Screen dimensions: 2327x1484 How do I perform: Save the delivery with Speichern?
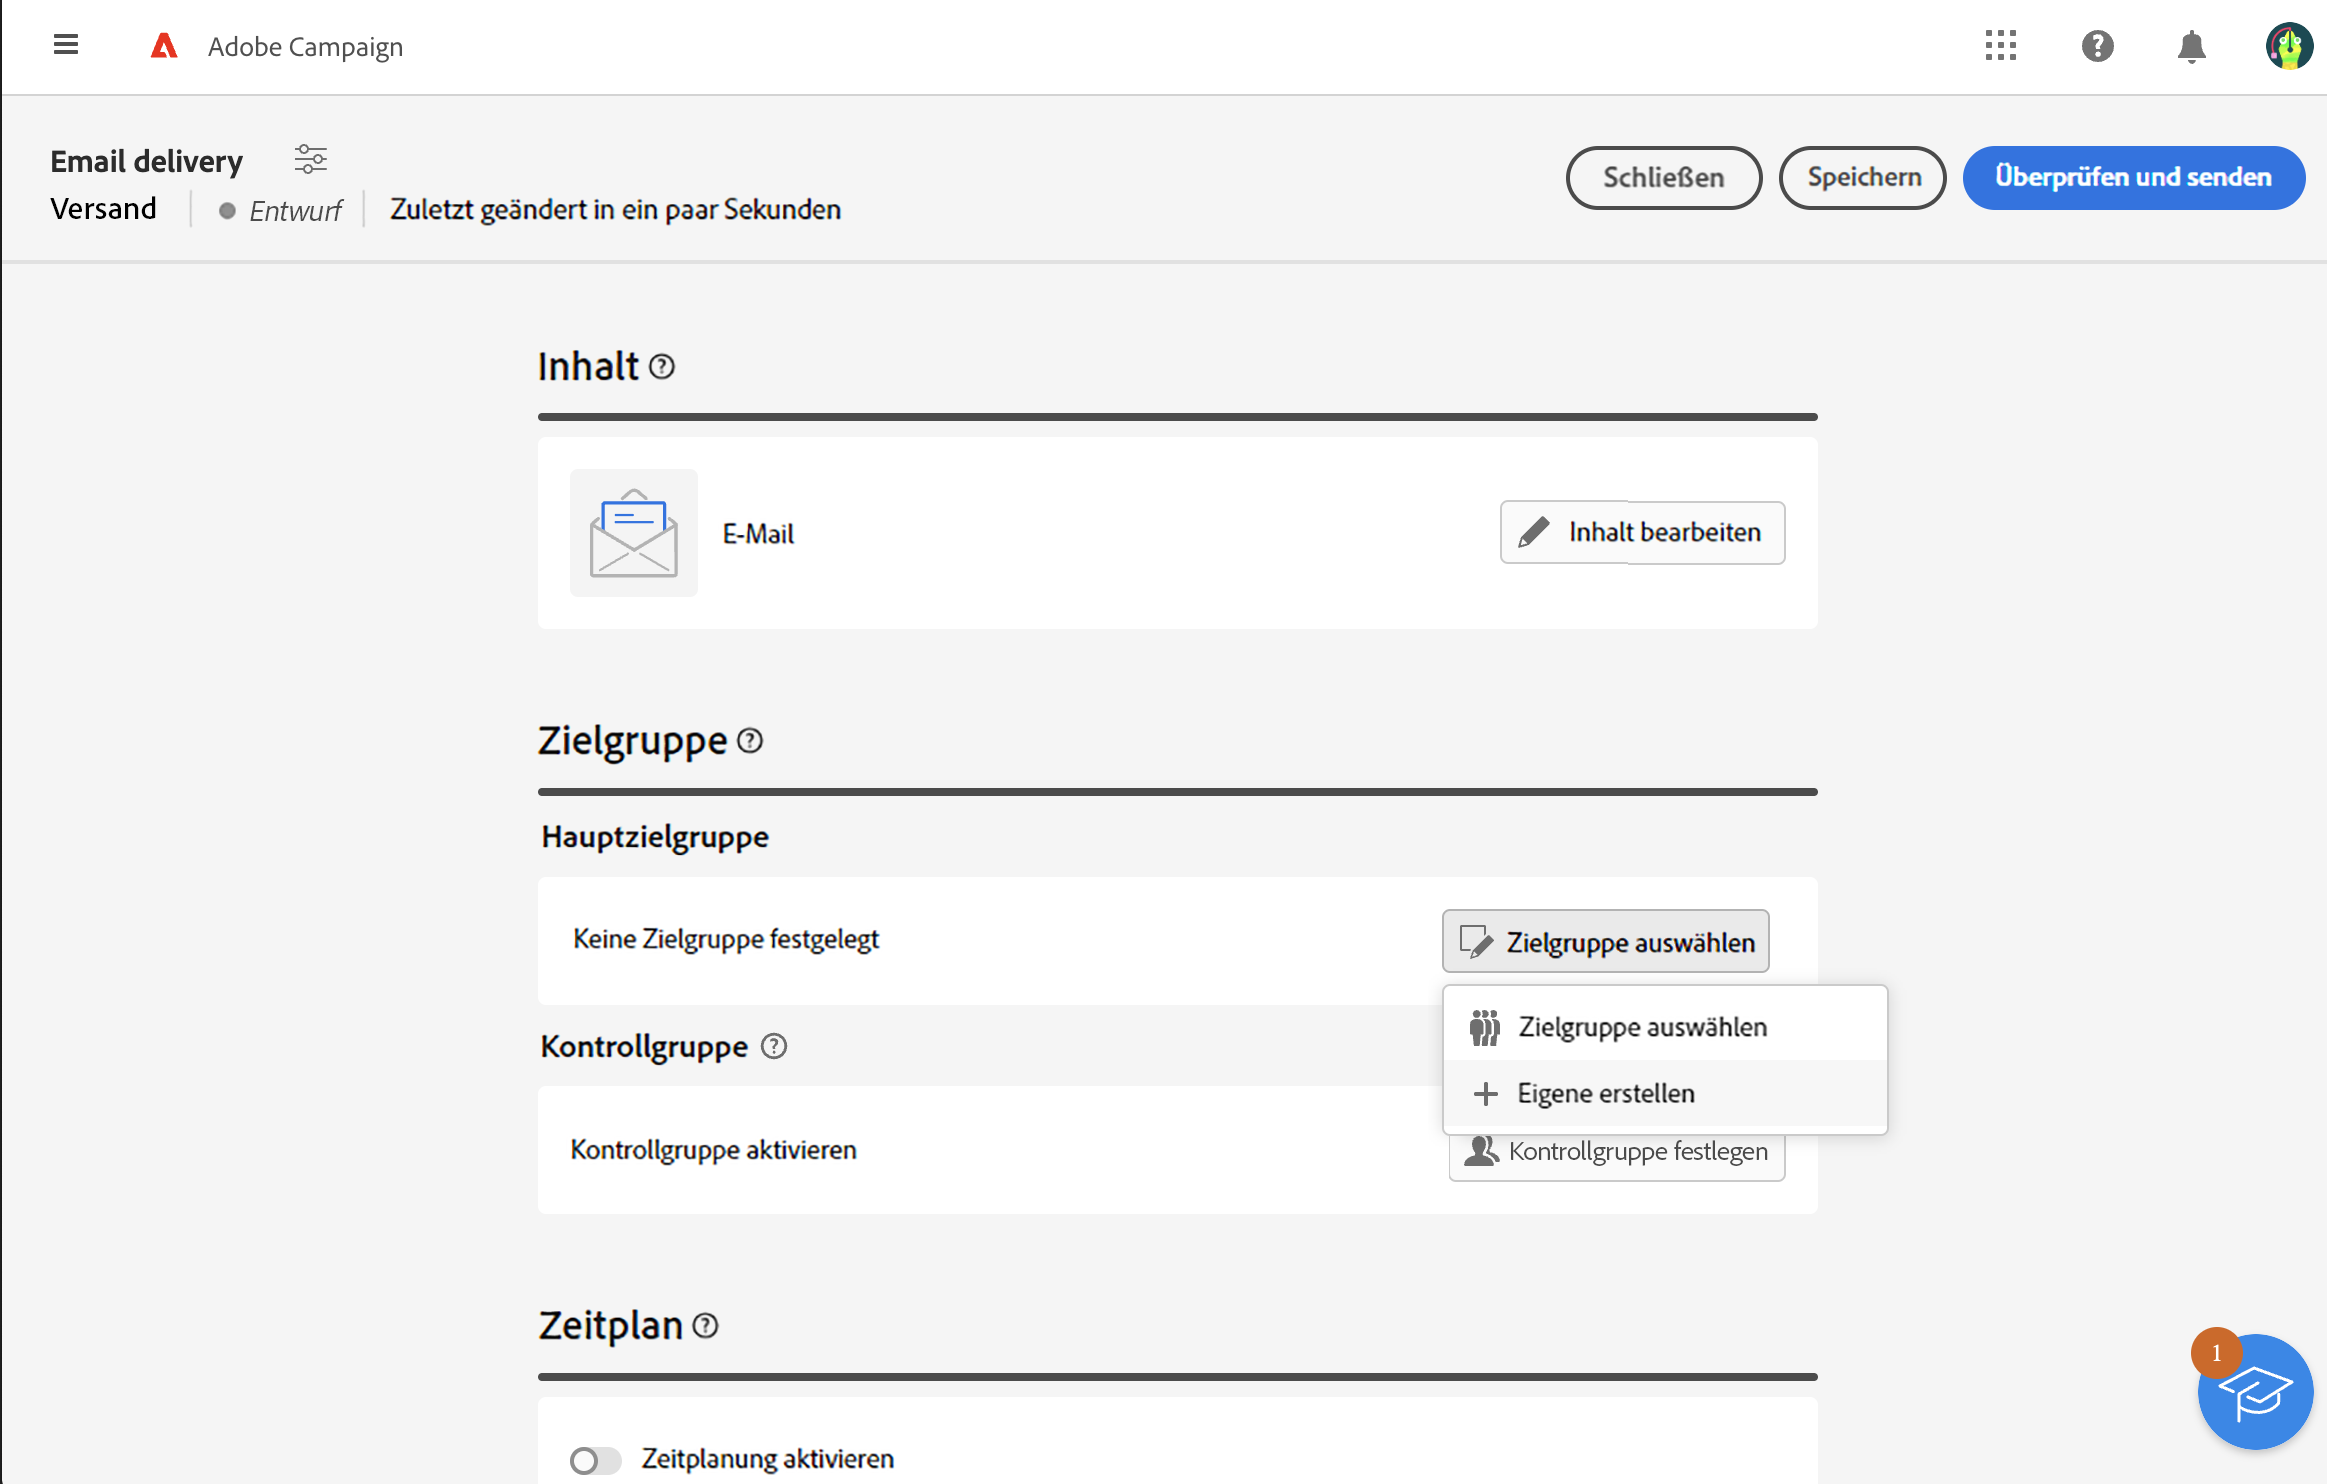pos(1862,177)
